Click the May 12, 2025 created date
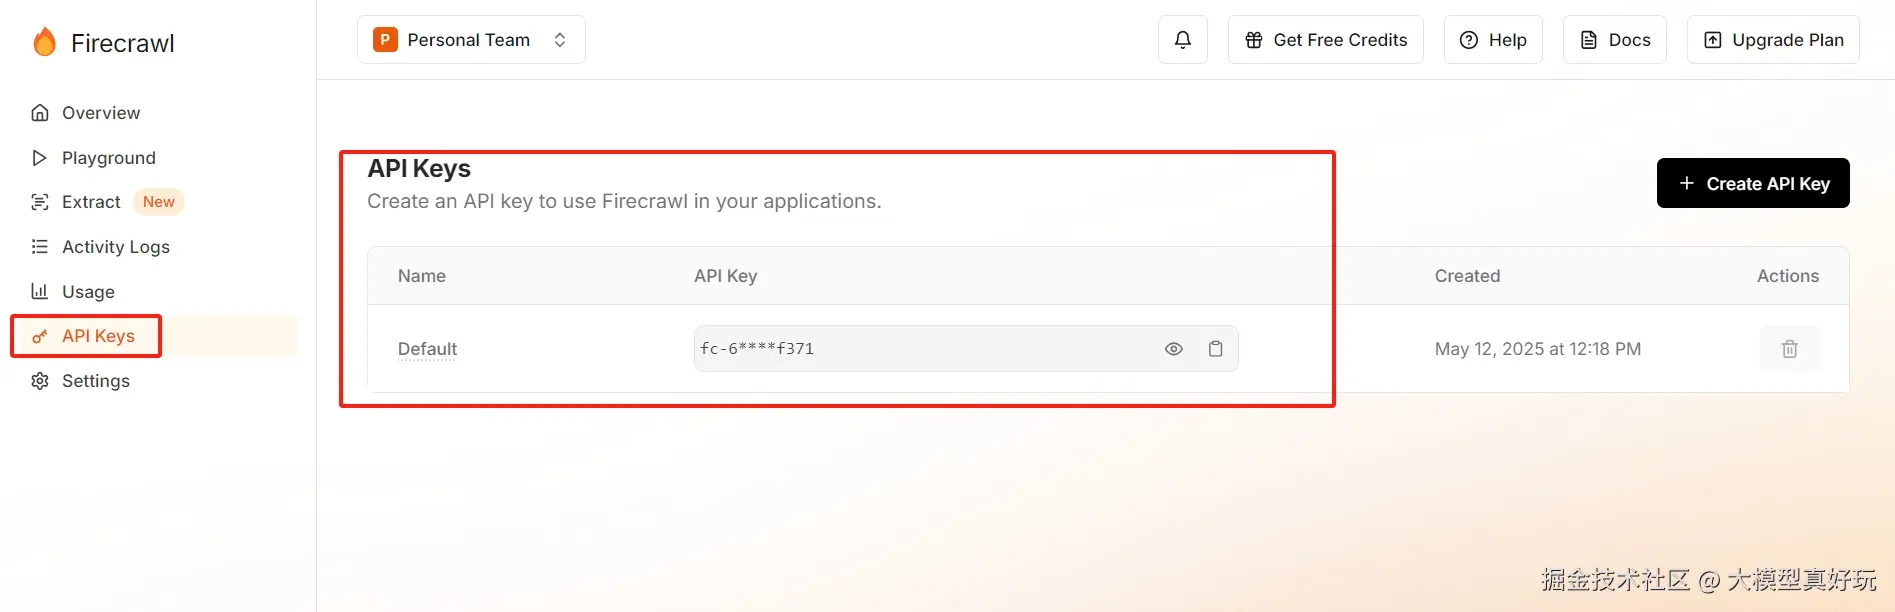 1538,349
